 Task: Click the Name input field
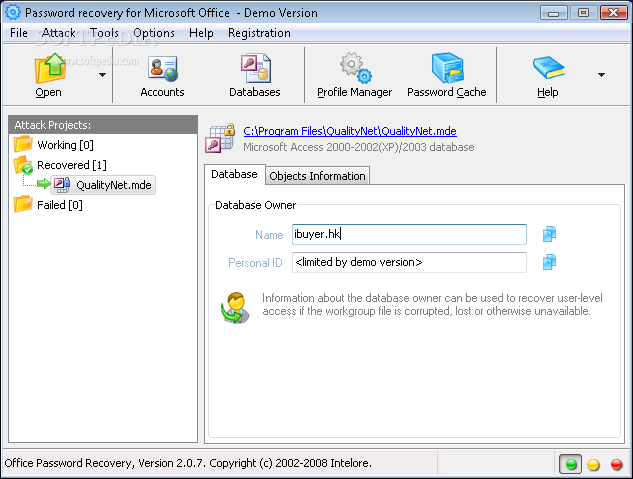coord(409,234)
